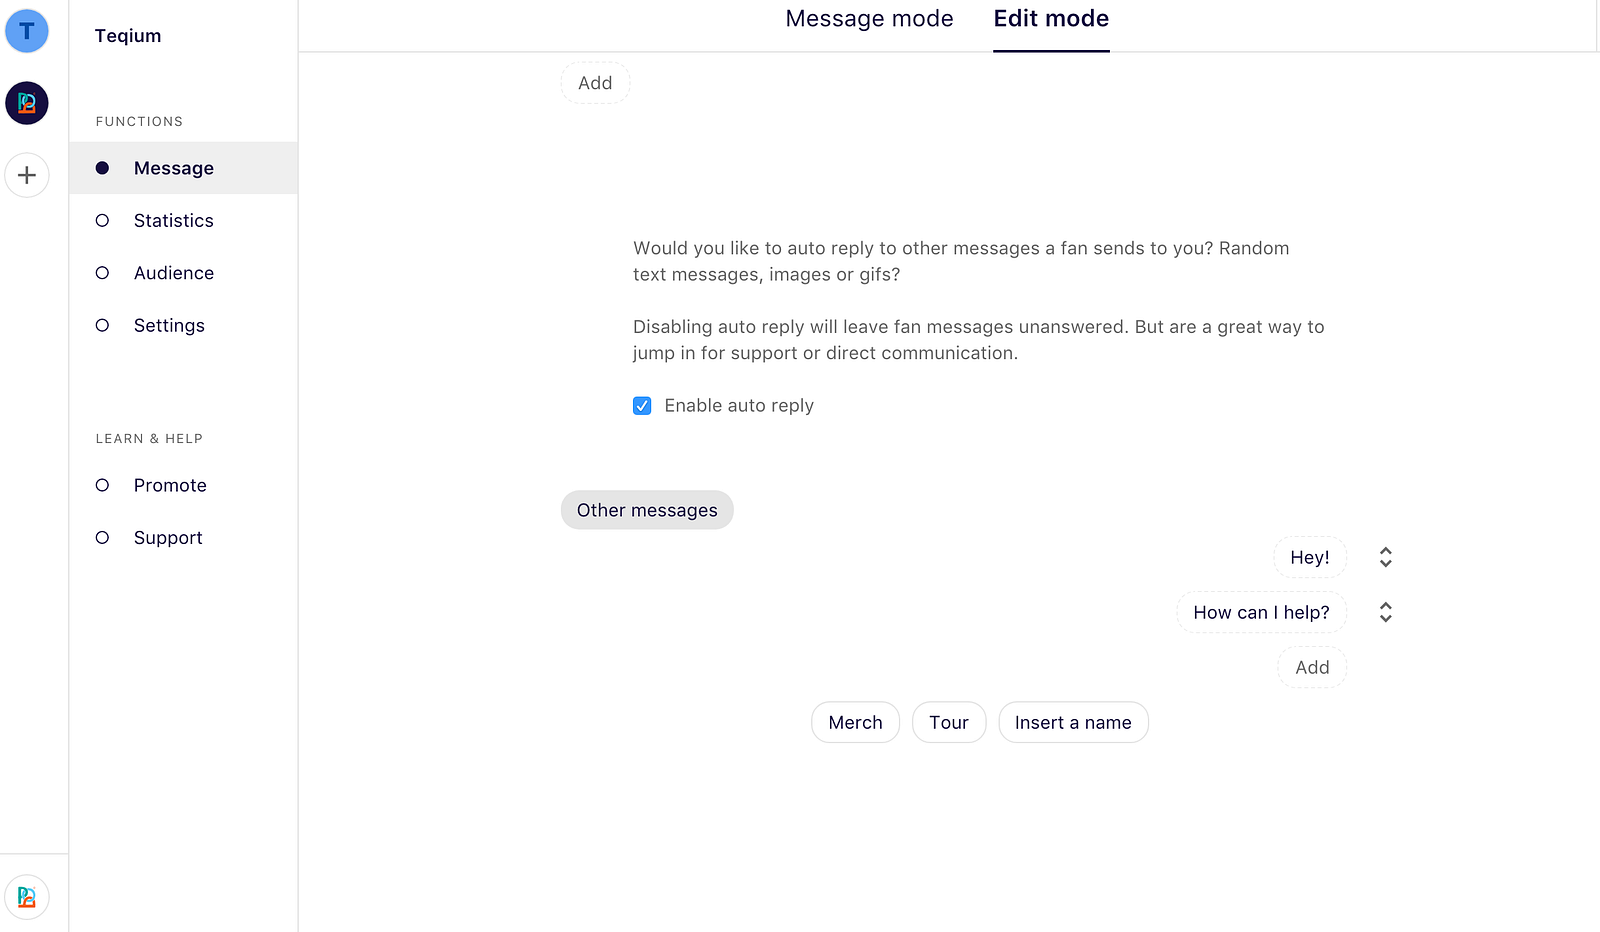
Task: Select the Edit mode tab
Action: pyautogui.click(x=1051, y=19)
